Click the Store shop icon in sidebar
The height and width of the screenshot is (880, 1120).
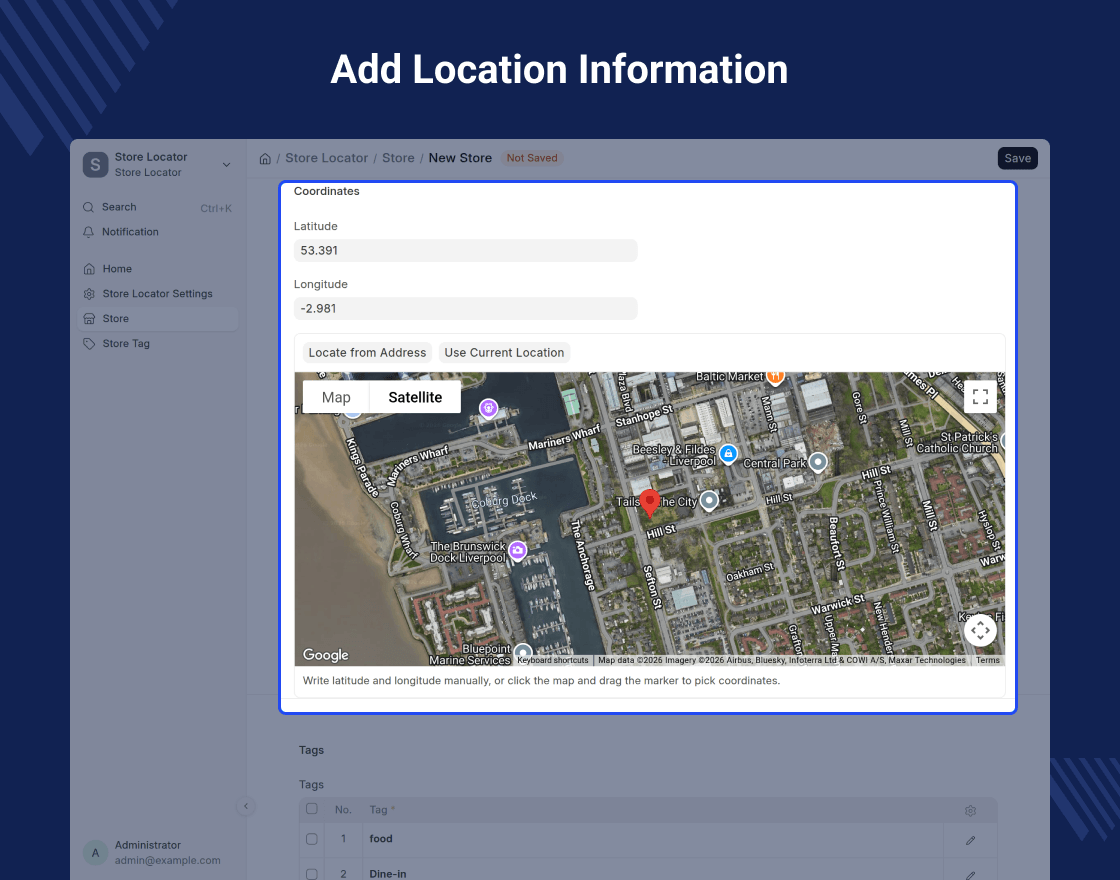coord(89,319)
